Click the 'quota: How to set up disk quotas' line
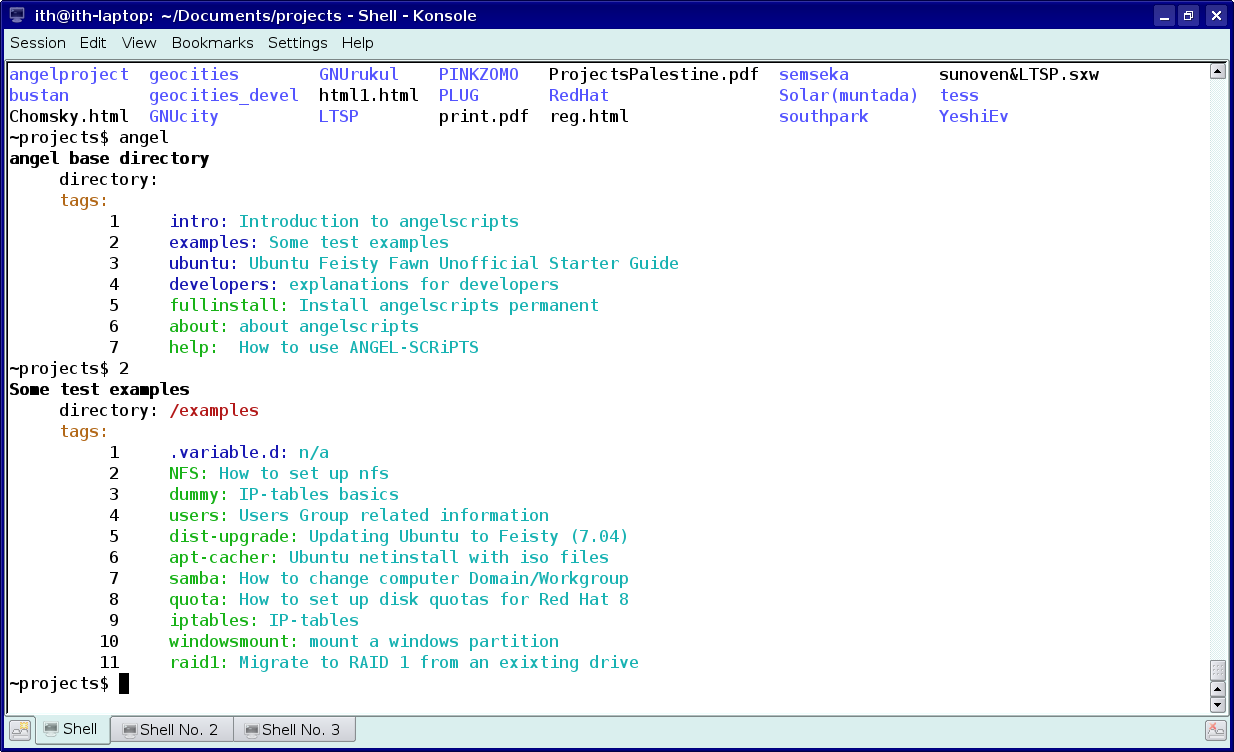The width and height of the screenshot is (1234, 752). (399, 599)
